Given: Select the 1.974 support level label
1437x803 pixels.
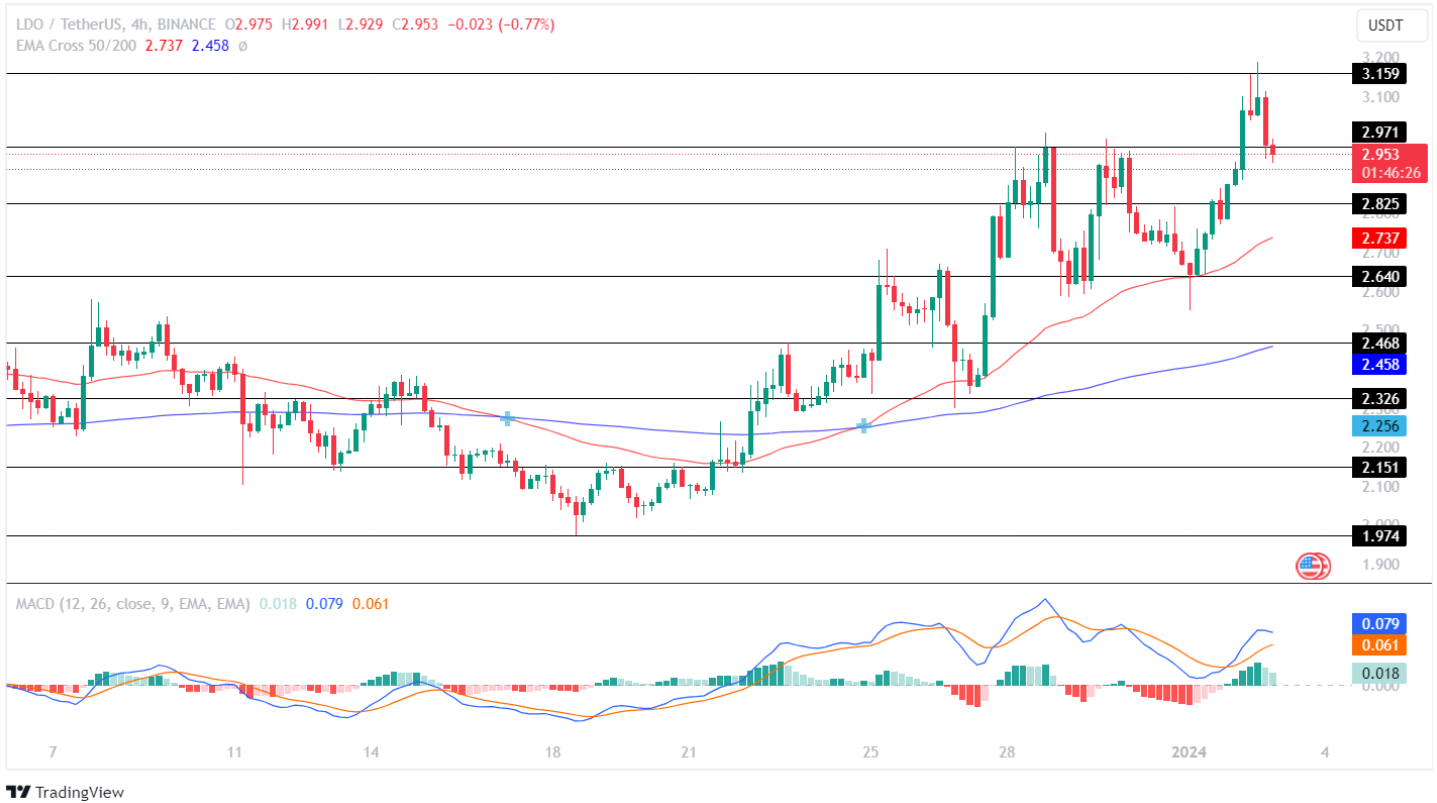Looking at the screenshot, I should 1377,538.
